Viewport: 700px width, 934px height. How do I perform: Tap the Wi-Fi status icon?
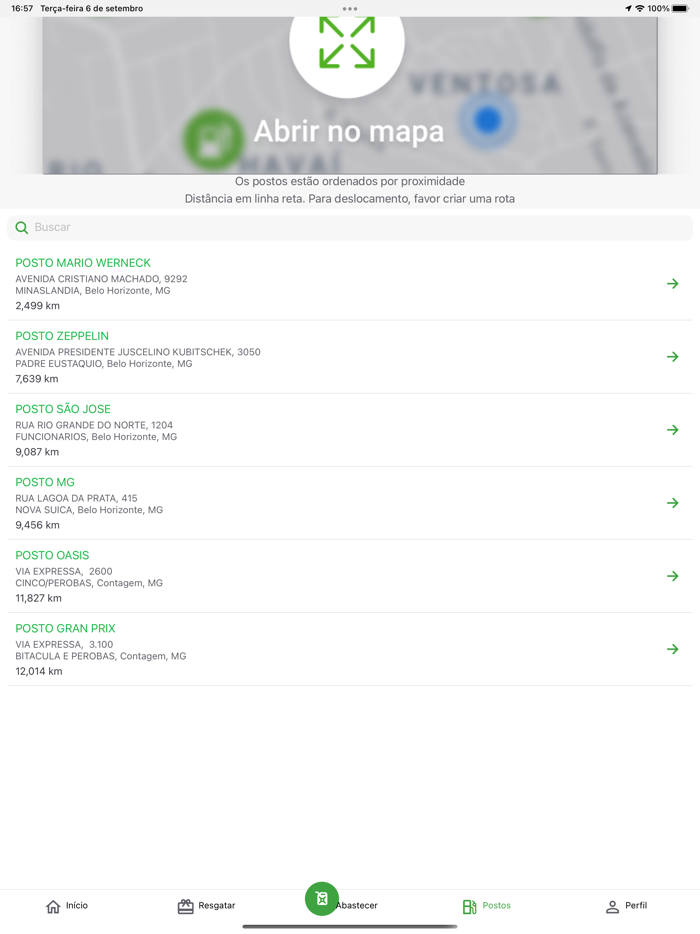click(x=640, y=8)
